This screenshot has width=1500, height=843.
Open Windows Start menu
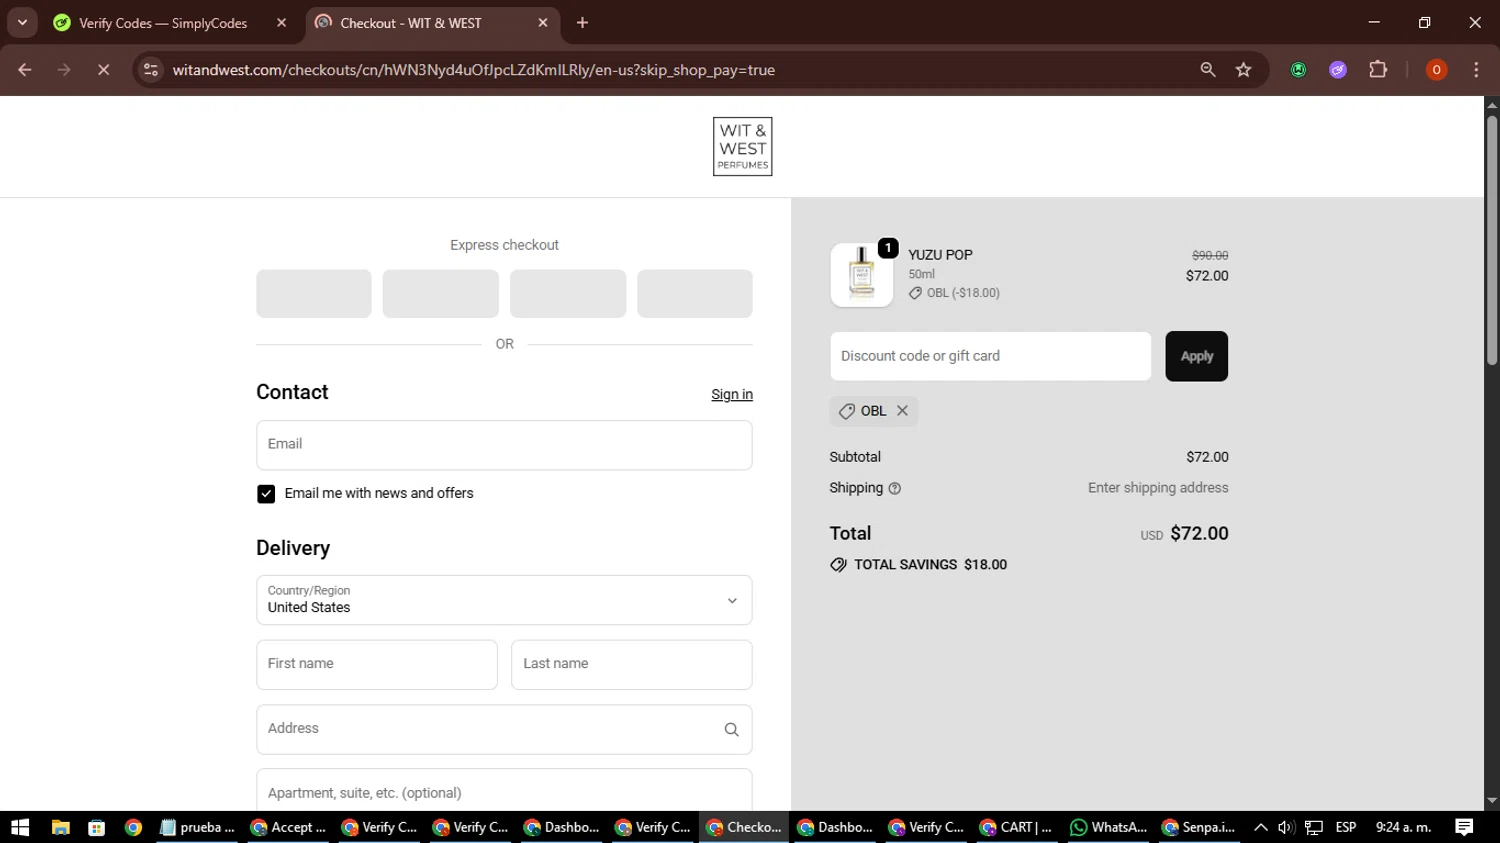click(20, 827)
